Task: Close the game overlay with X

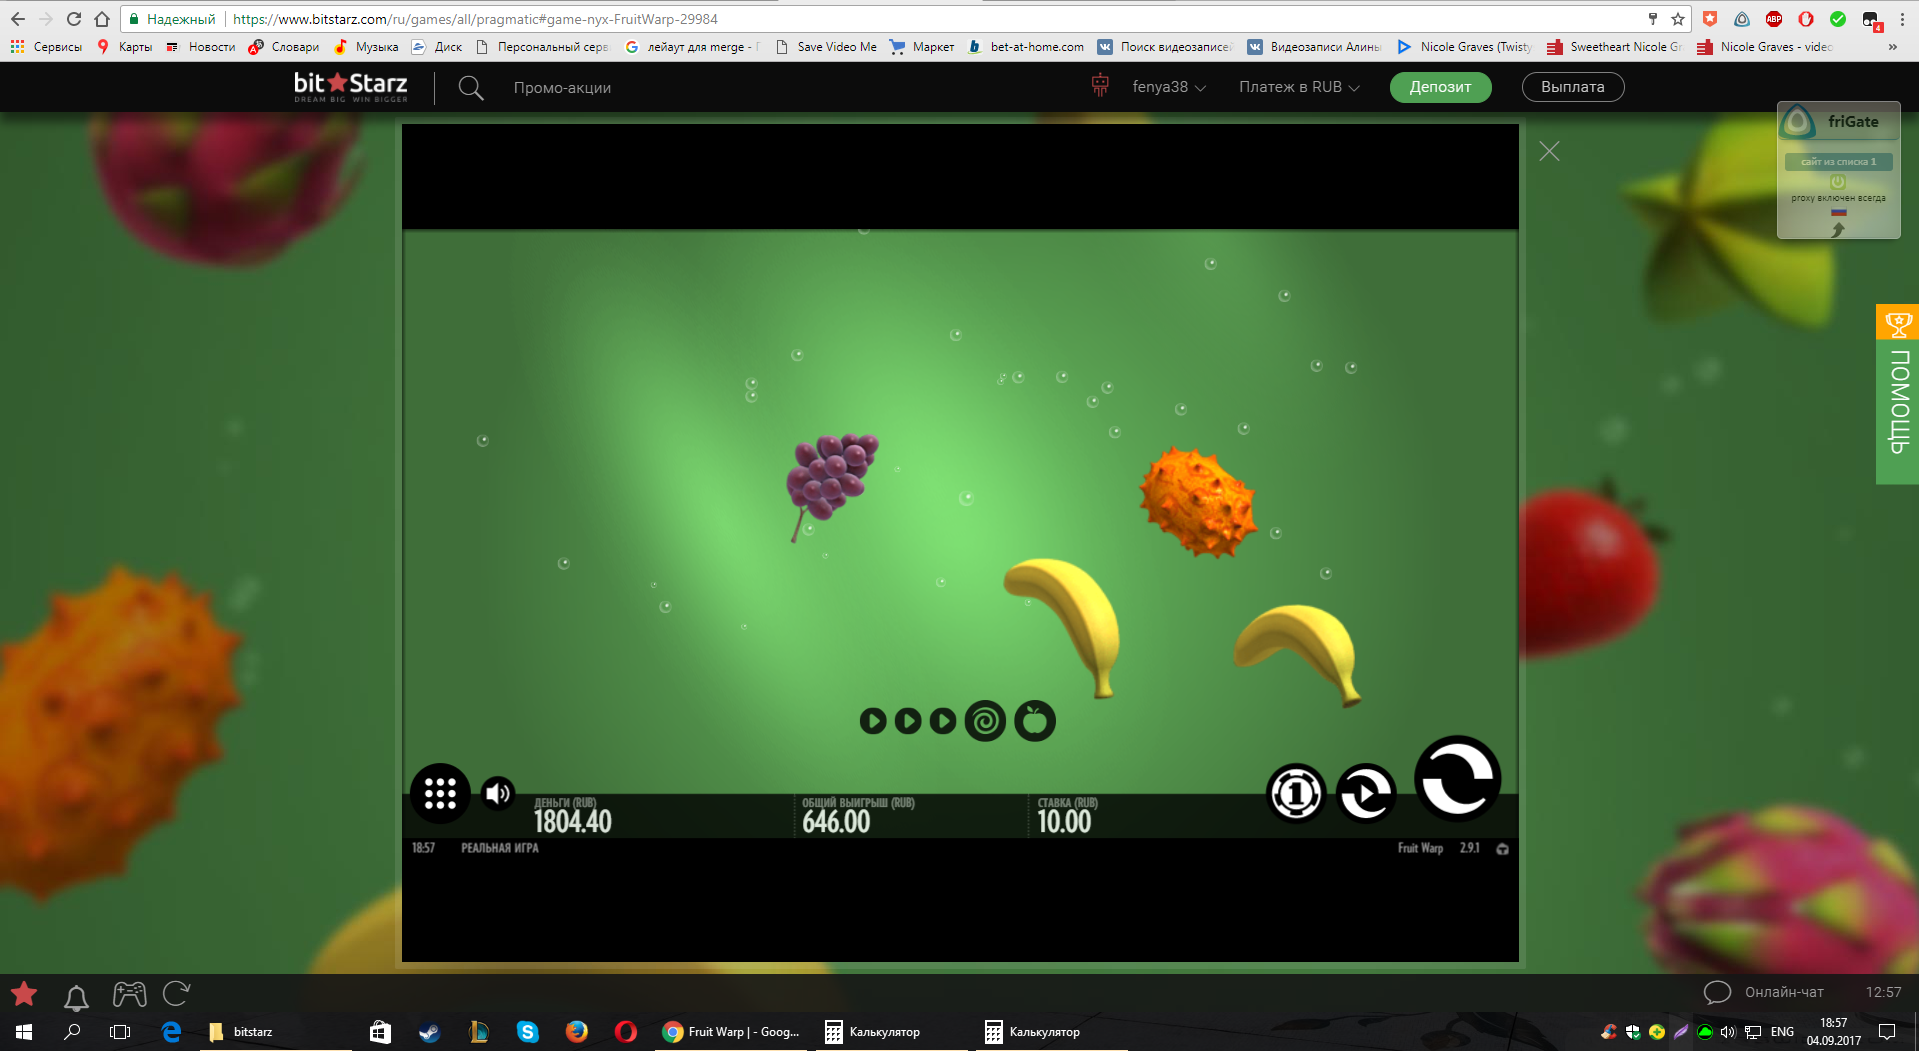Action: 1549,151
